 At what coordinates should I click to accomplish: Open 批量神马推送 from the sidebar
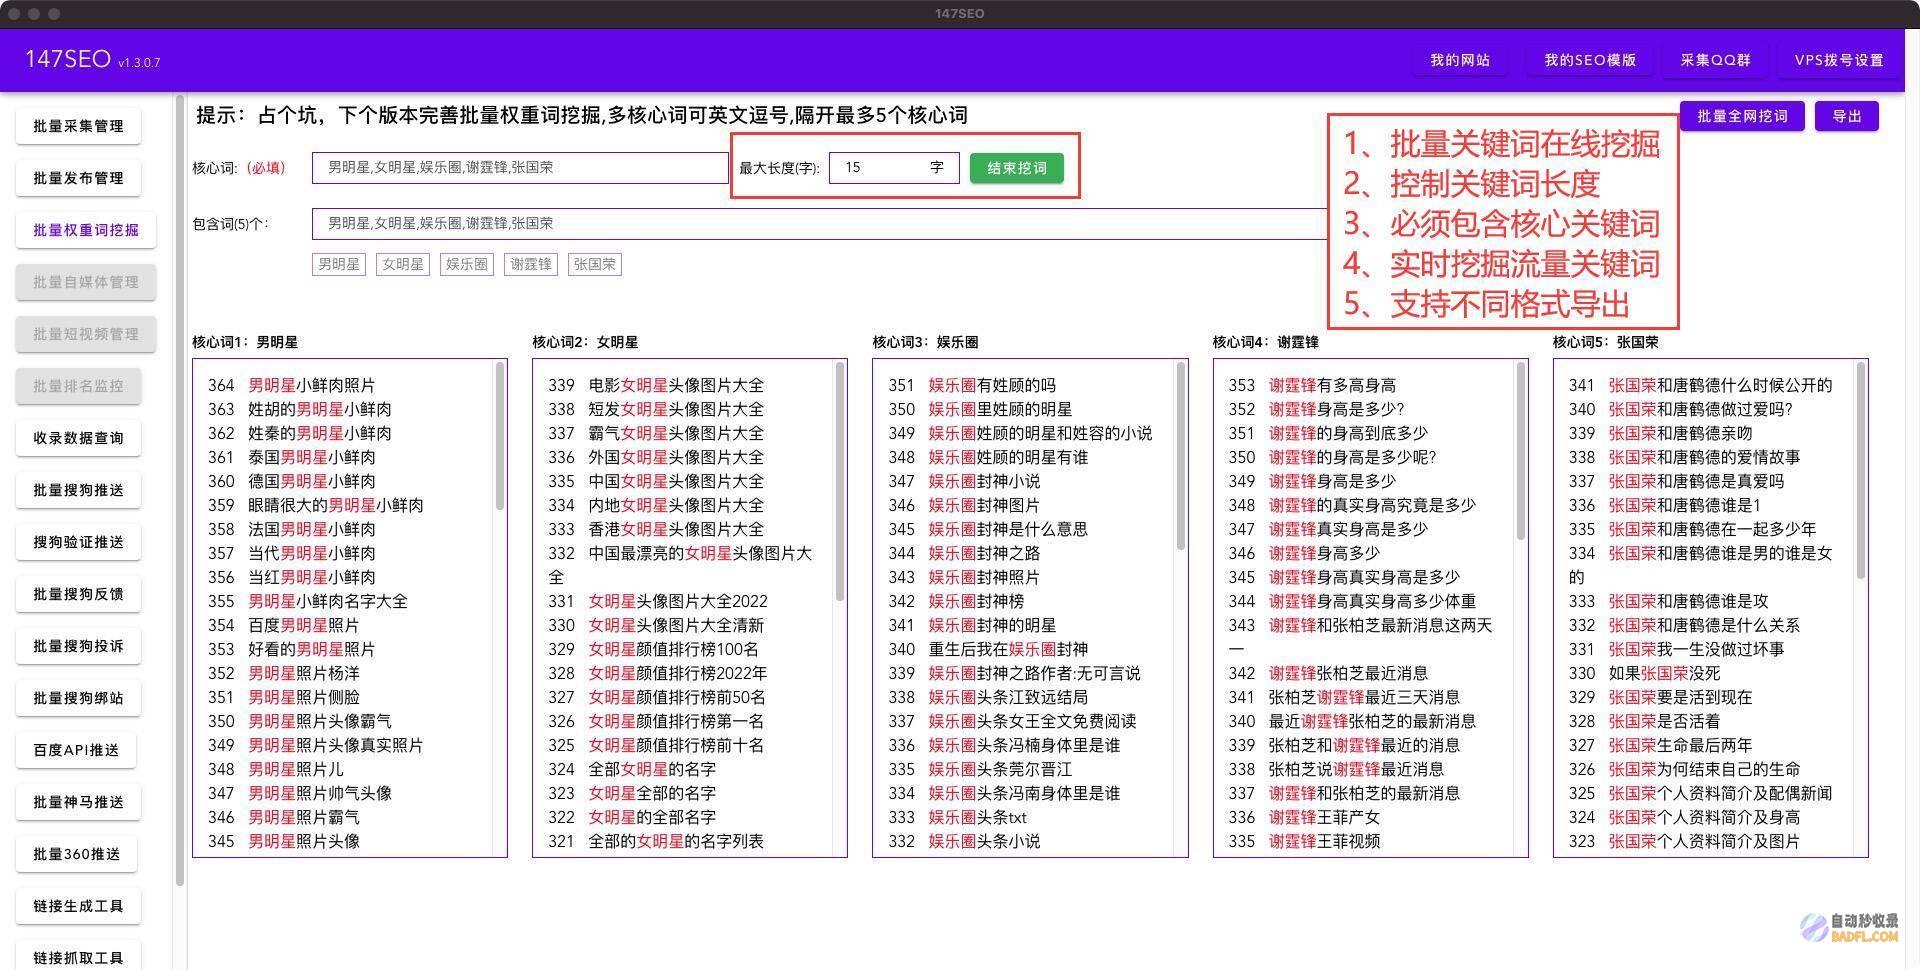pyautogui.click(x=78, y=802)
